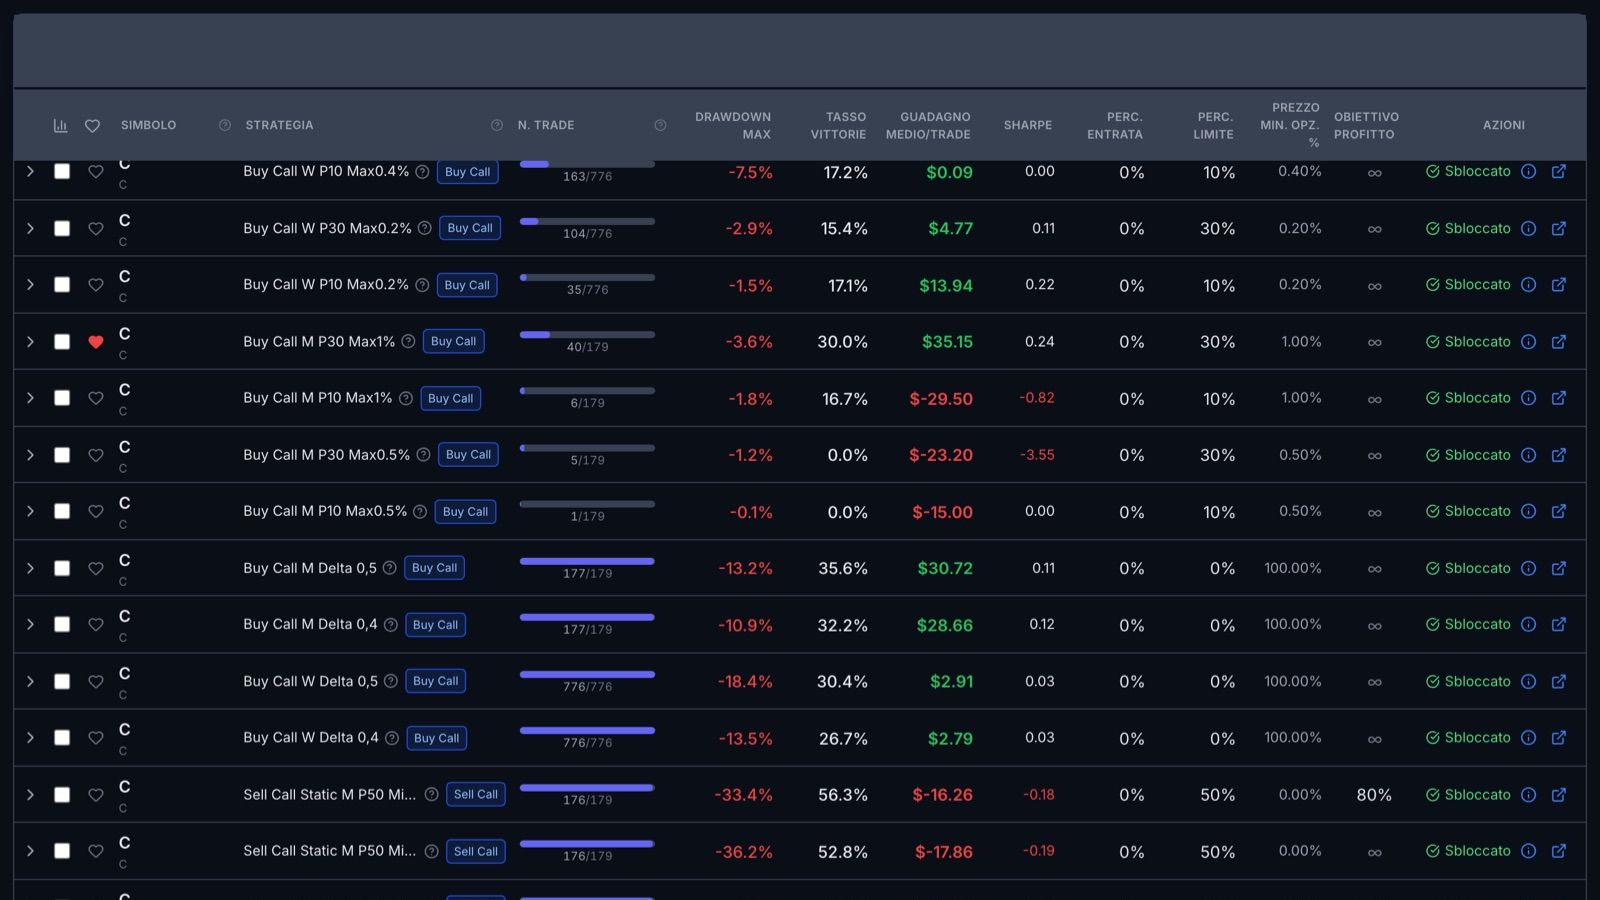Select the Buy Call M P10 Max1% checkbox
This screenshot has width=1600, height=900.
tap(62, 398)
